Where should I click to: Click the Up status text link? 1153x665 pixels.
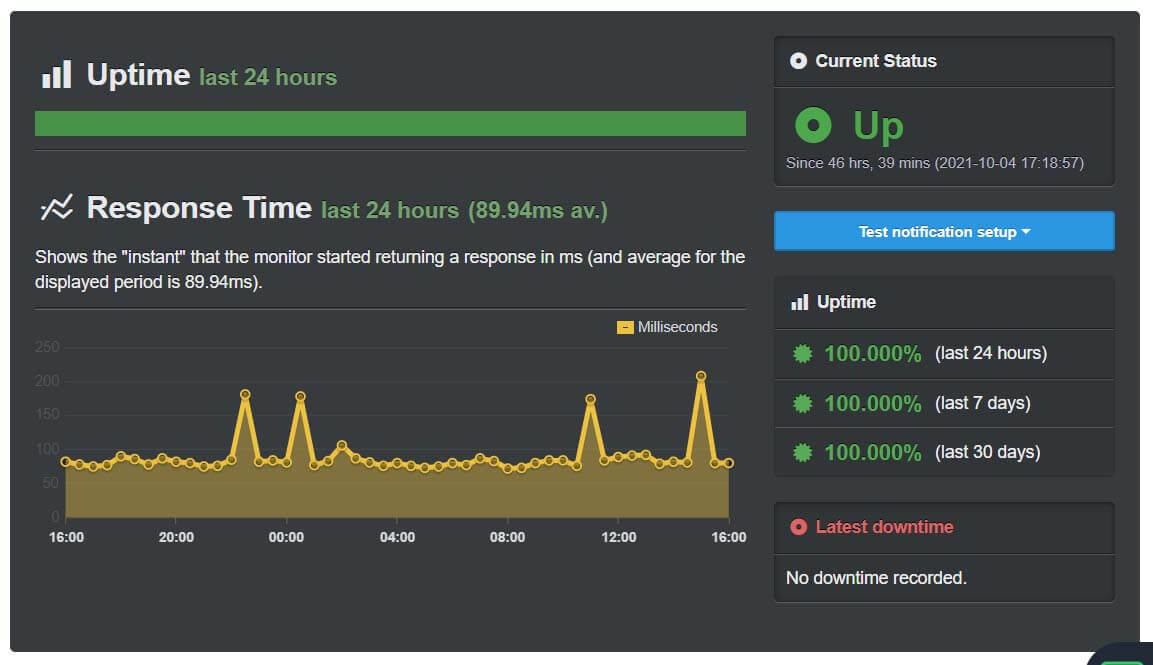click(x=880, y=125)
